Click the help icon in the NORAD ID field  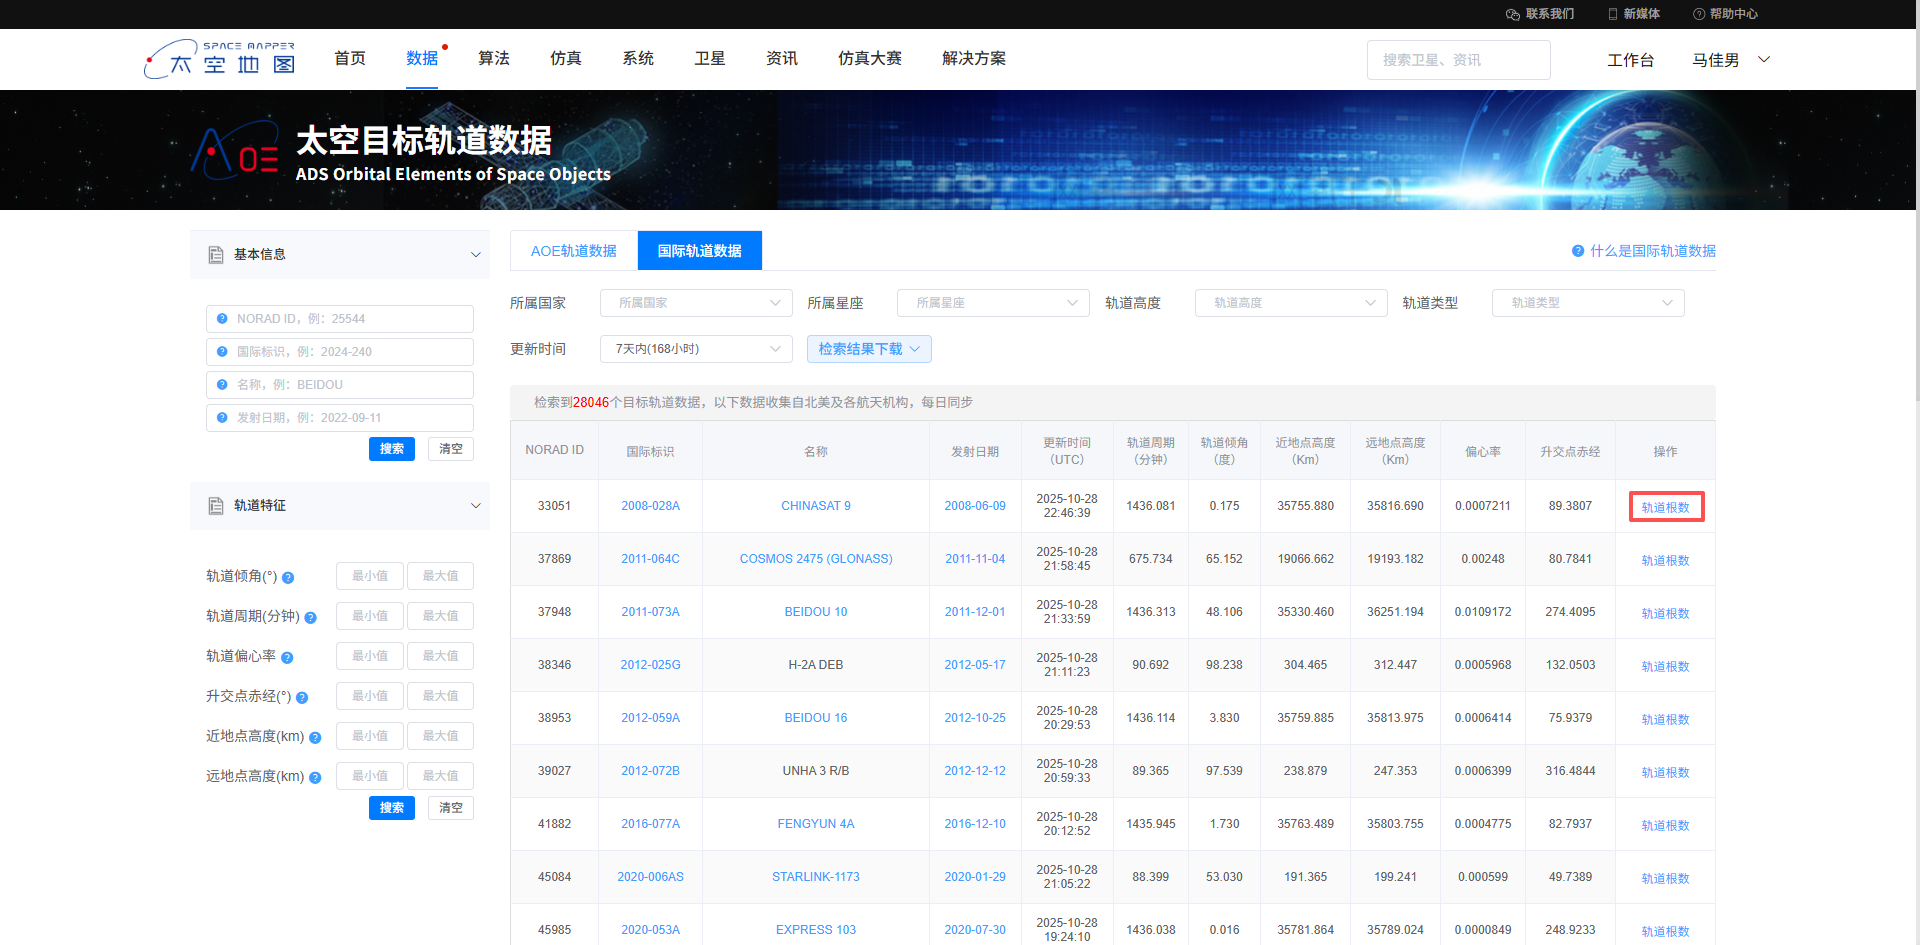(x=221, y=318)
